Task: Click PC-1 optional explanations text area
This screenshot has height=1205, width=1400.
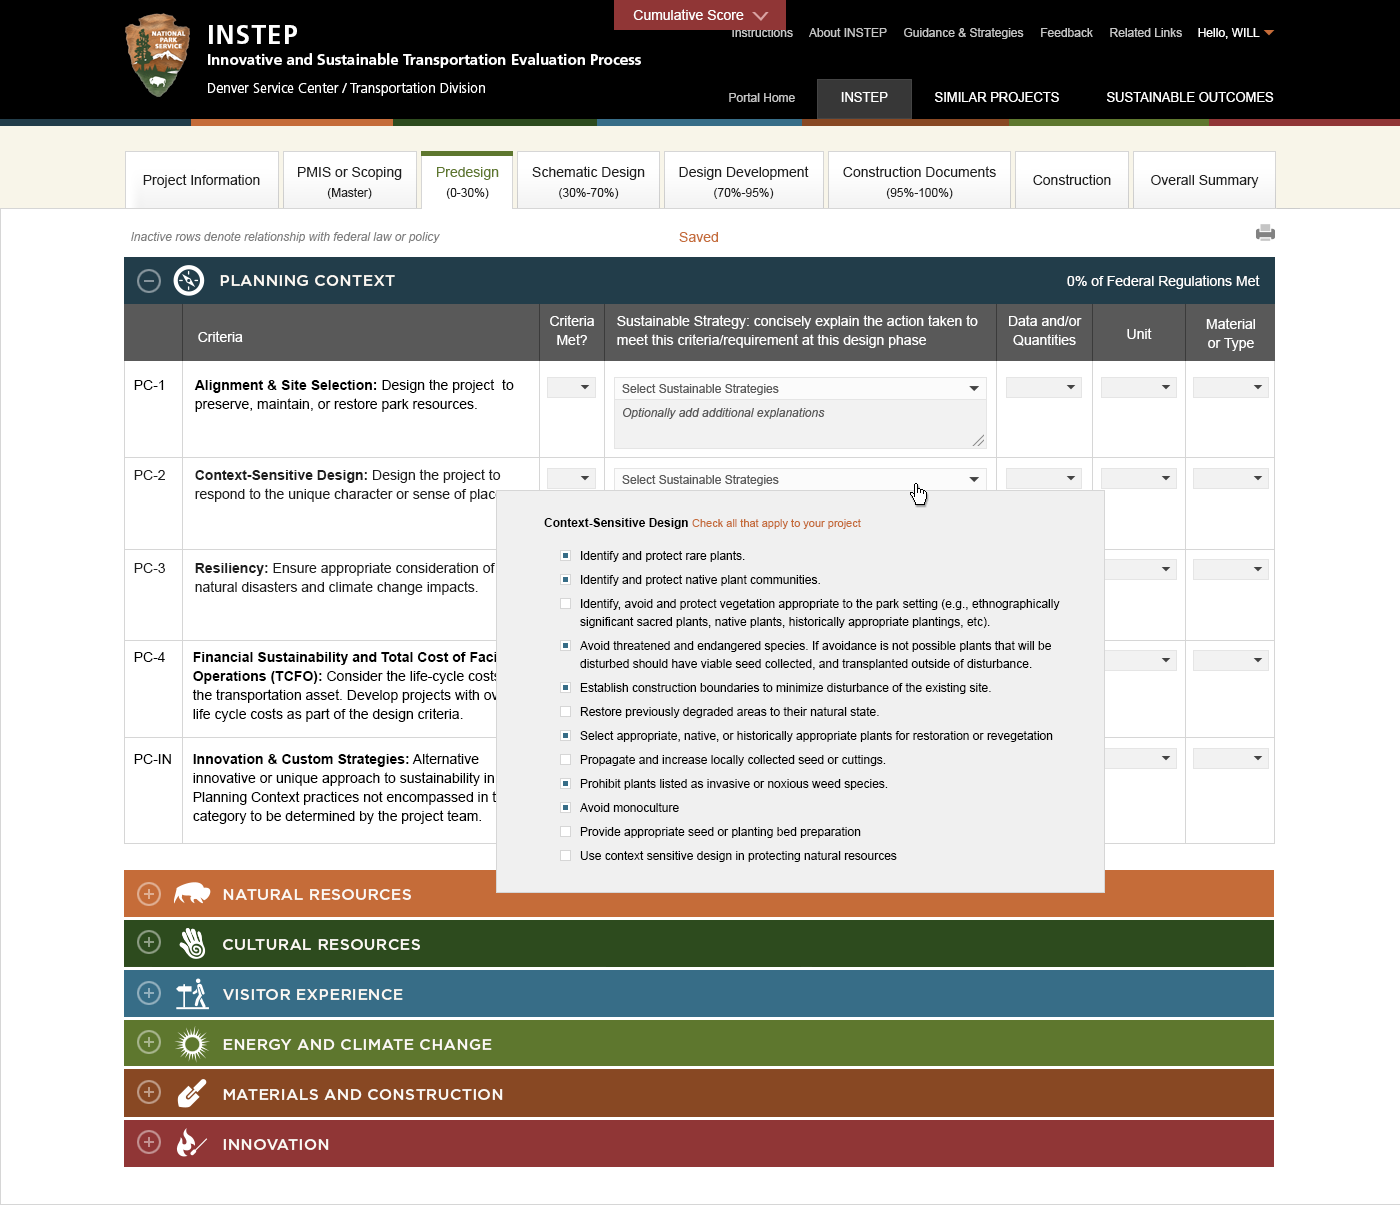Action: point(798,424)
